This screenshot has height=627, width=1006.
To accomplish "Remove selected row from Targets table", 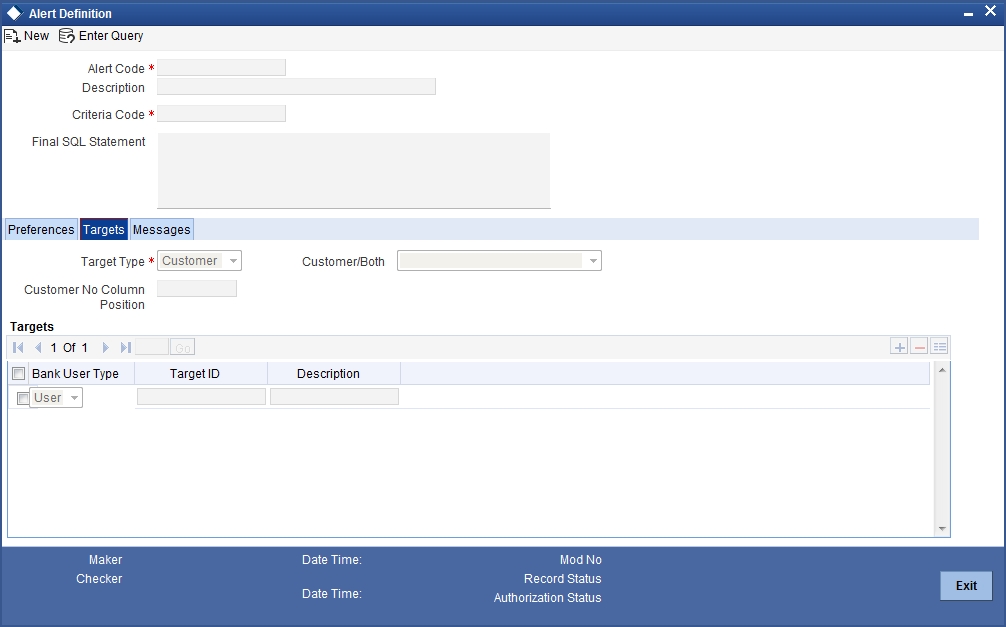I will (x=919, y=347).
